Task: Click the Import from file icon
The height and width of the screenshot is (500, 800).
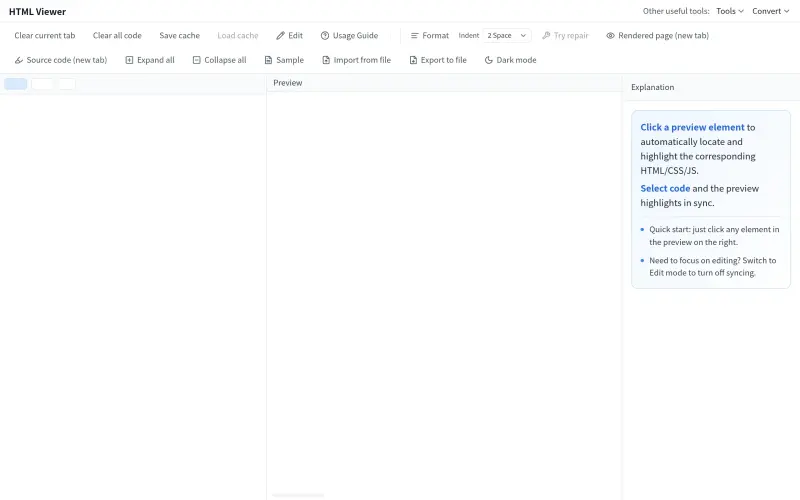Action: [326, 60]
